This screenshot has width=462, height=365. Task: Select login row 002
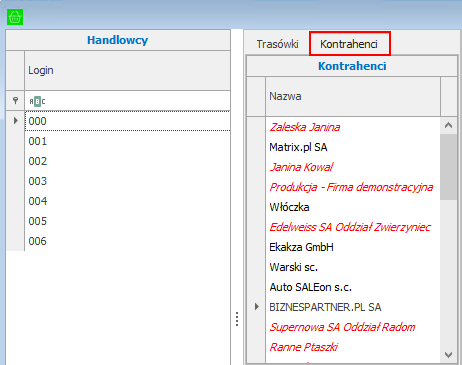coord(128,161)
